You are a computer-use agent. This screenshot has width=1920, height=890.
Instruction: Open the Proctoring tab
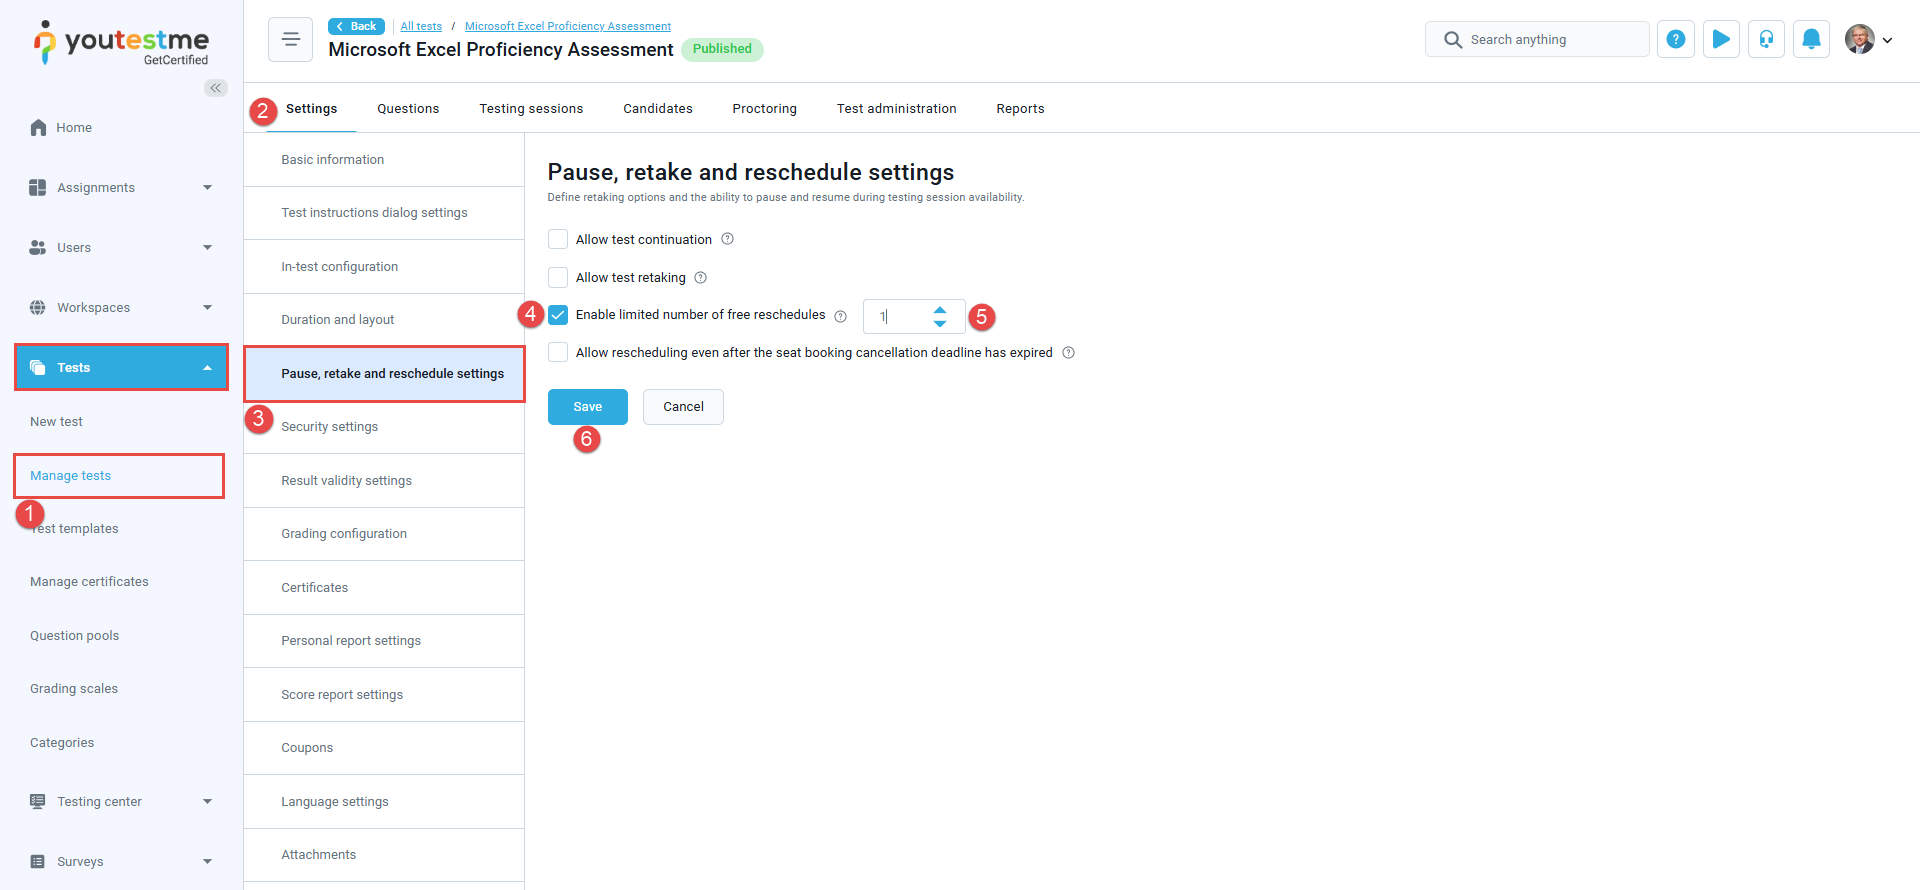tap(764, 108)
